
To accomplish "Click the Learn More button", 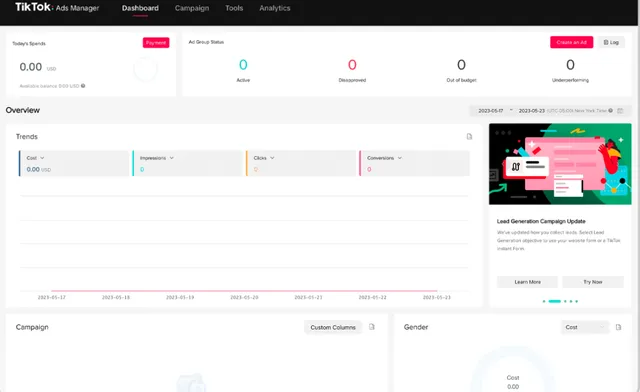I will (x=527, y=282).
